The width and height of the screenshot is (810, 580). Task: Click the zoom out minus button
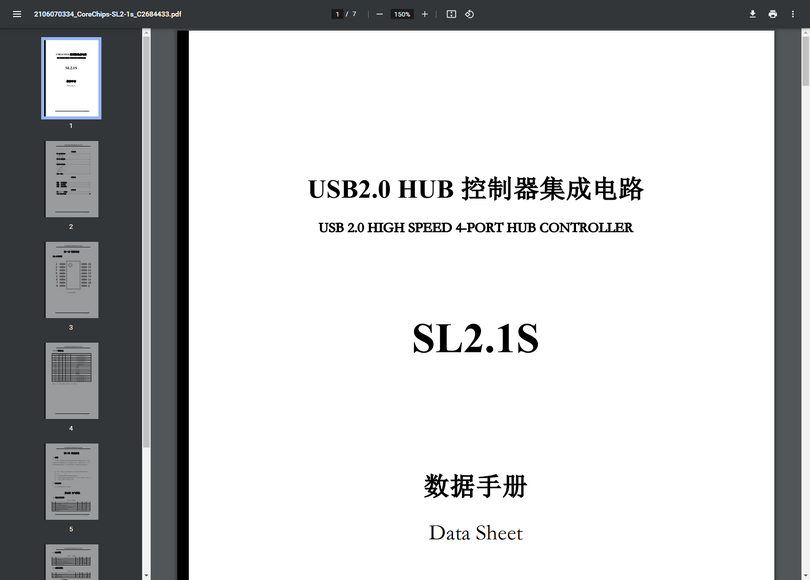pyautogui.click(x=380, y=14)
